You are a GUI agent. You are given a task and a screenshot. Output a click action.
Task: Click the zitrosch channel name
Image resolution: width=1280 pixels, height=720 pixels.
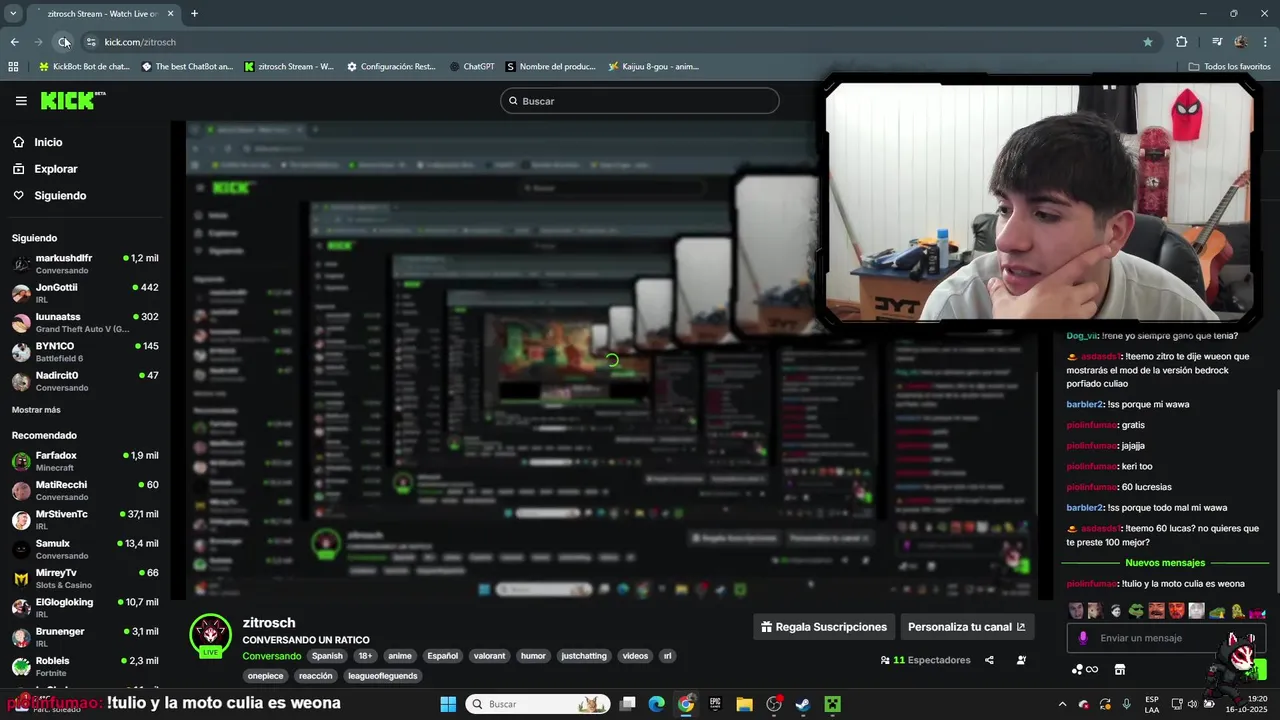(x=271, y=622)
